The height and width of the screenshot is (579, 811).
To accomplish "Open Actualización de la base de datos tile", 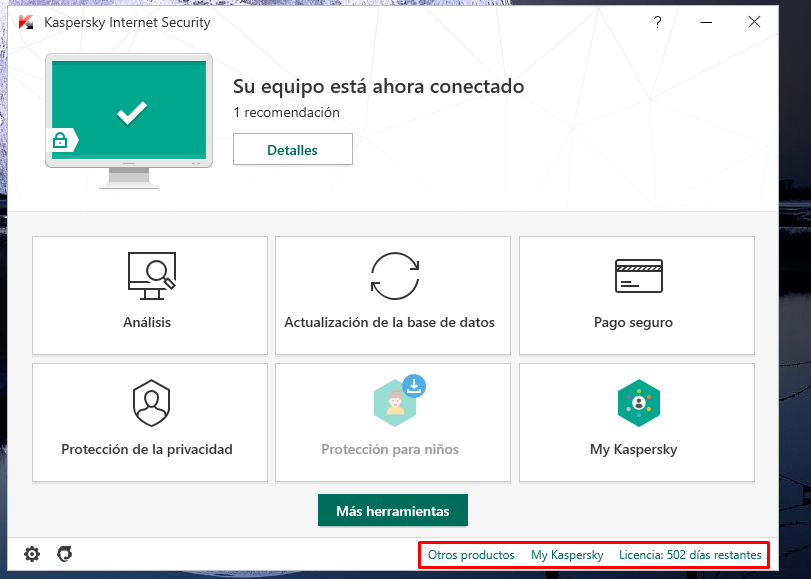I will tap(393, 295).
